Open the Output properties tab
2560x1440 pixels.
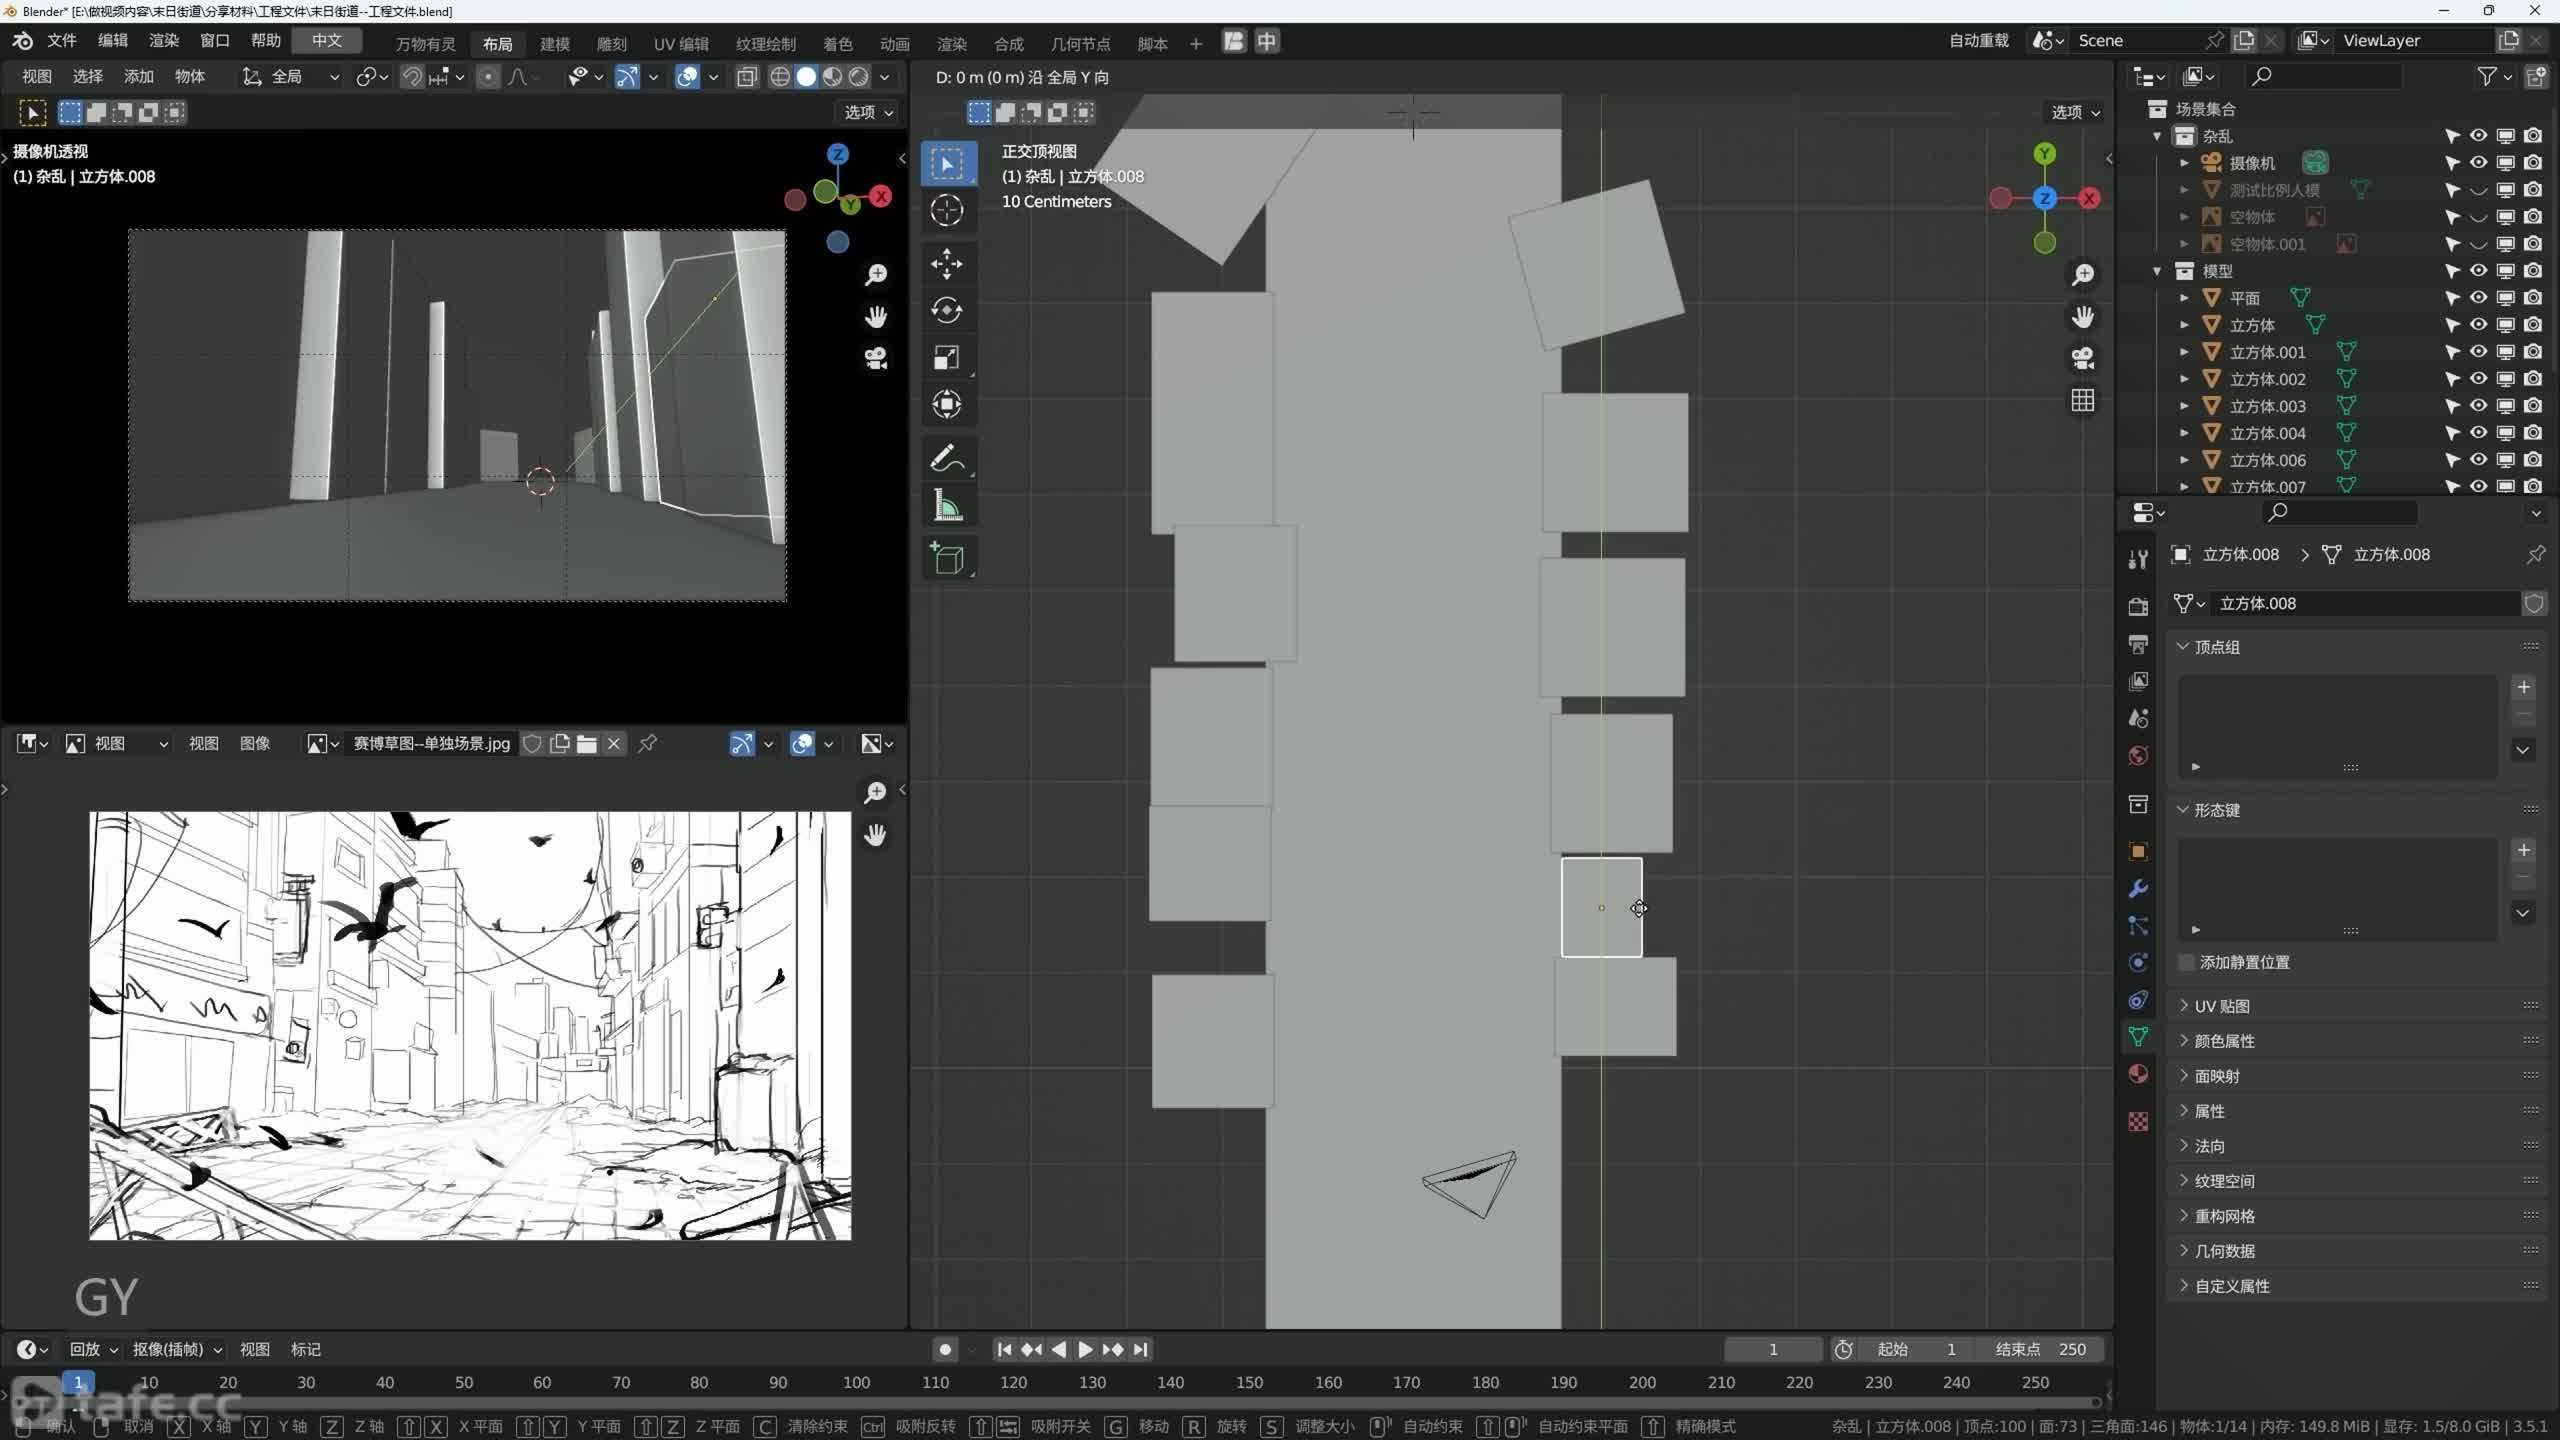tap(2138, 644)
